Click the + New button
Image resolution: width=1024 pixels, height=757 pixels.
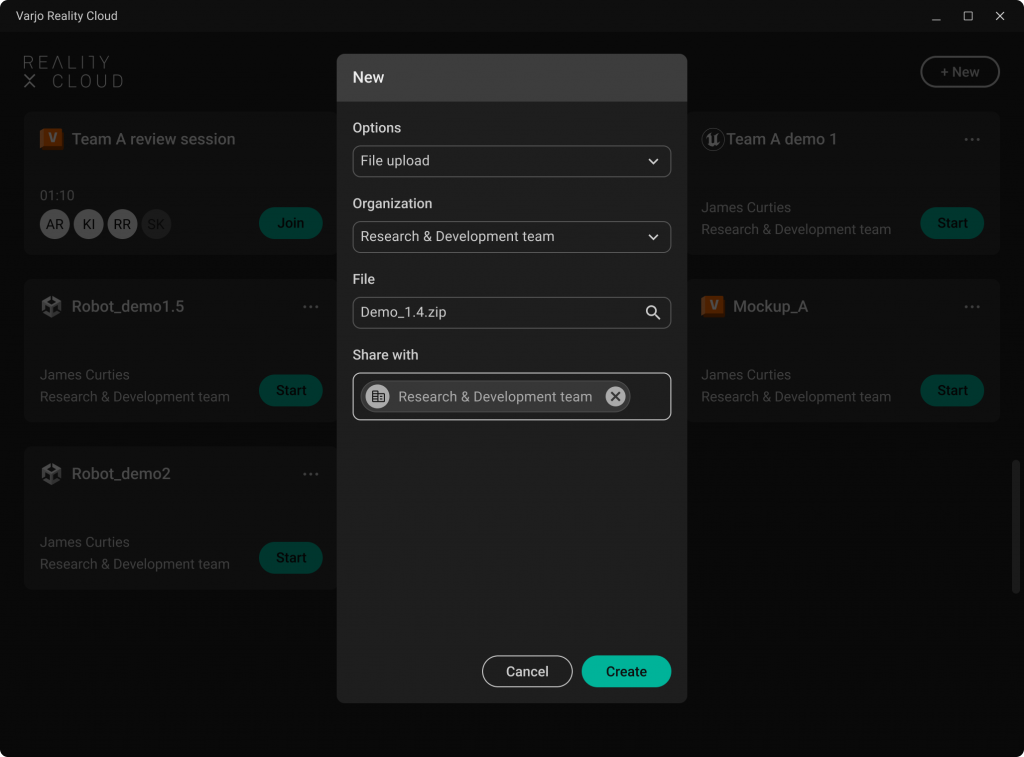[x=959, y=72]
